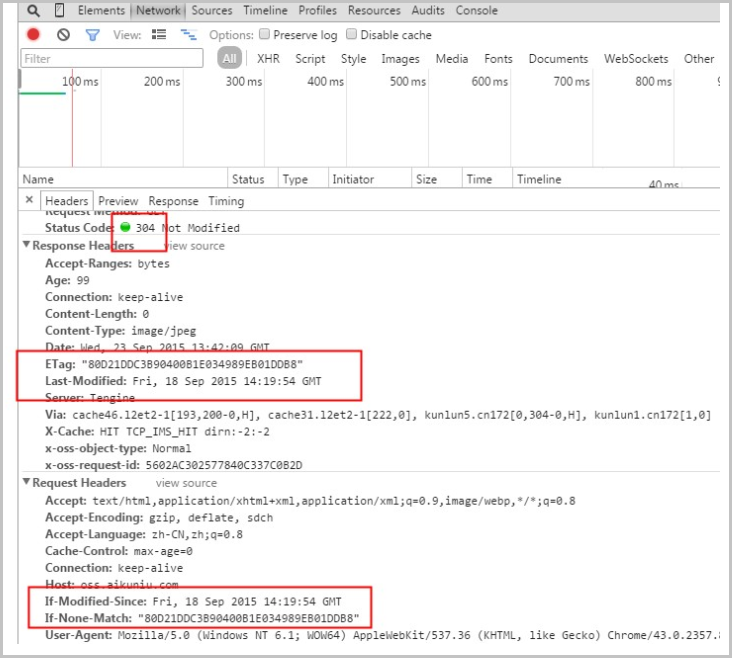The width and height of the screenshot is (732, 658).
Task: Click the inspect element magnifier icon
Action: 33,10
